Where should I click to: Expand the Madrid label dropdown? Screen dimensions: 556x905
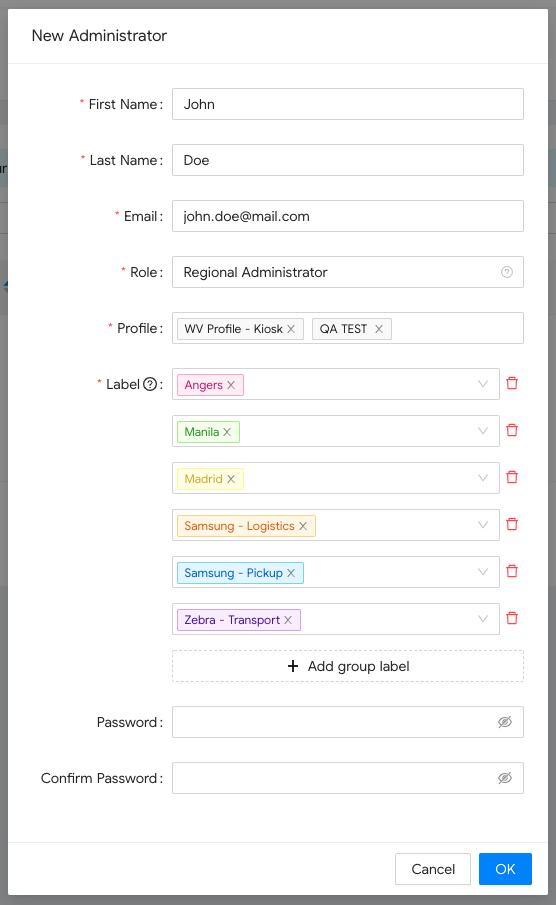click(483, 478)
